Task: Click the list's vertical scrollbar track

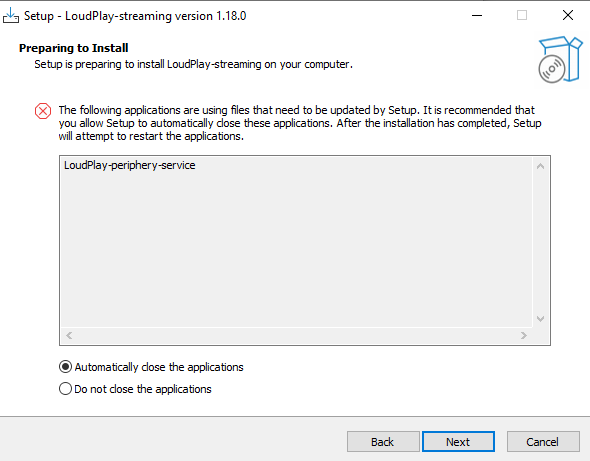Action: 540,242
